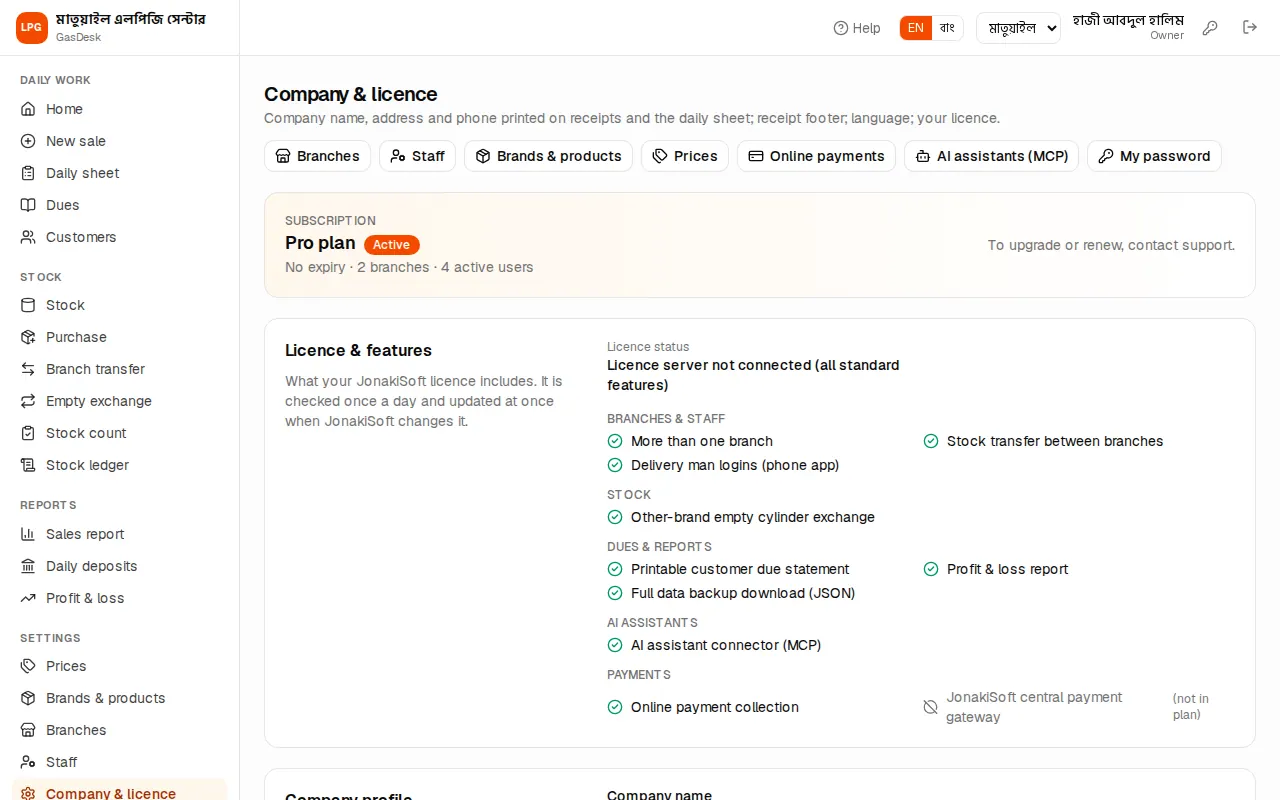Click the Empty exchange icon
Viewport: 1280px width, 800px height.
28,401
